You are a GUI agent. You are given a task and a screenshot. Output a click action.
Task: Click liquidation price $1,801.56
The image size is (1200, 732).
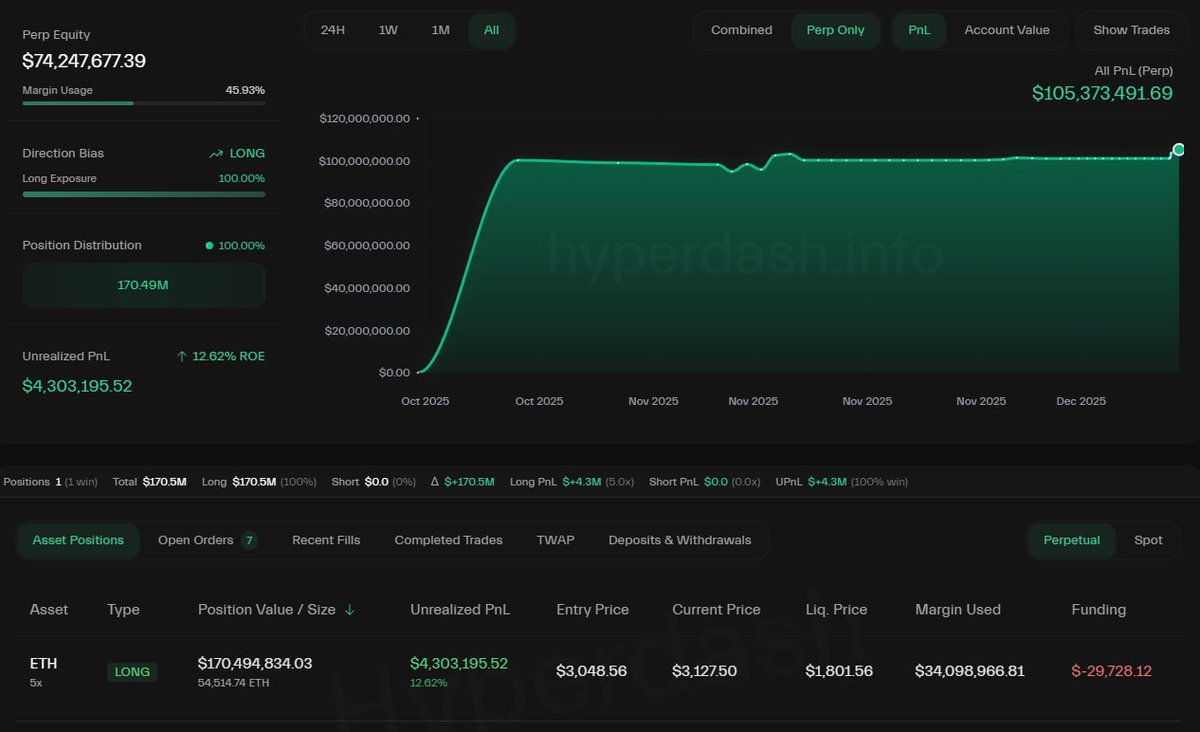click(x=839, y=671)
